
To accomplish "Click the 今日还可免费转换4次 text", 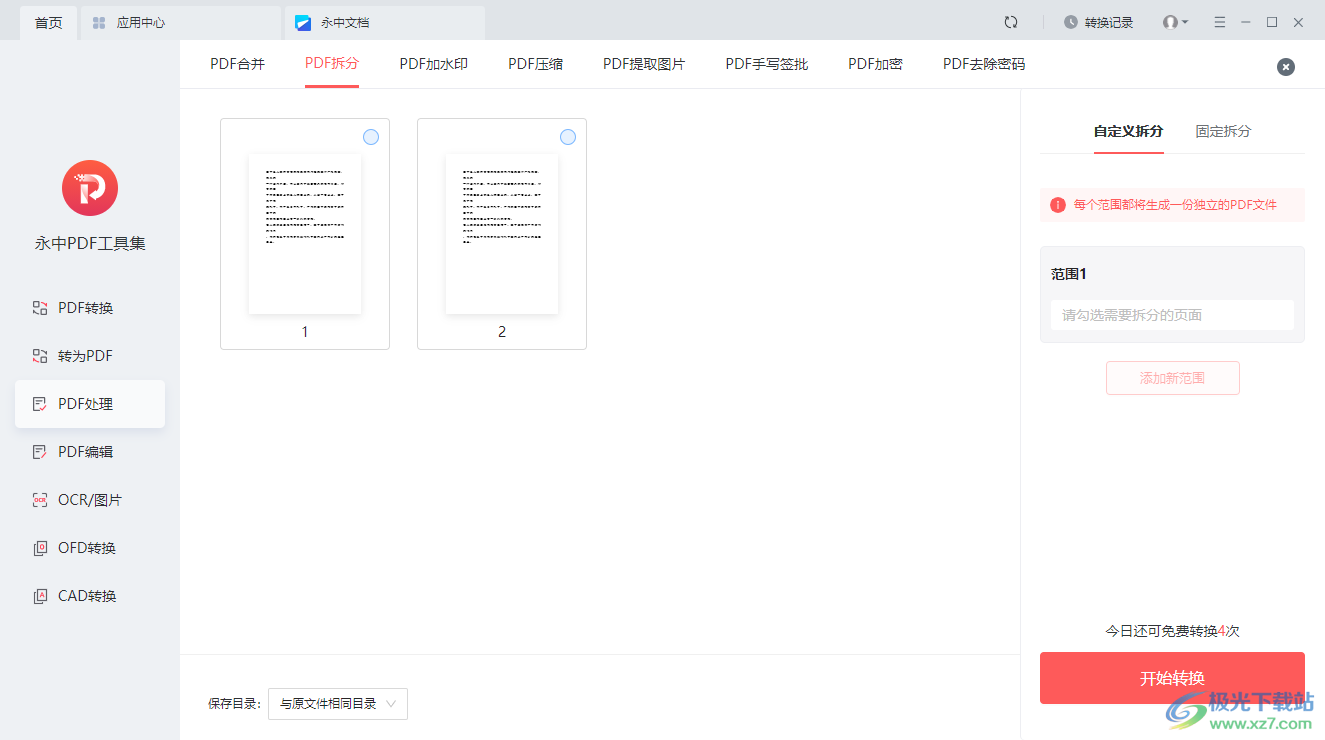I will click(1172, 631).
